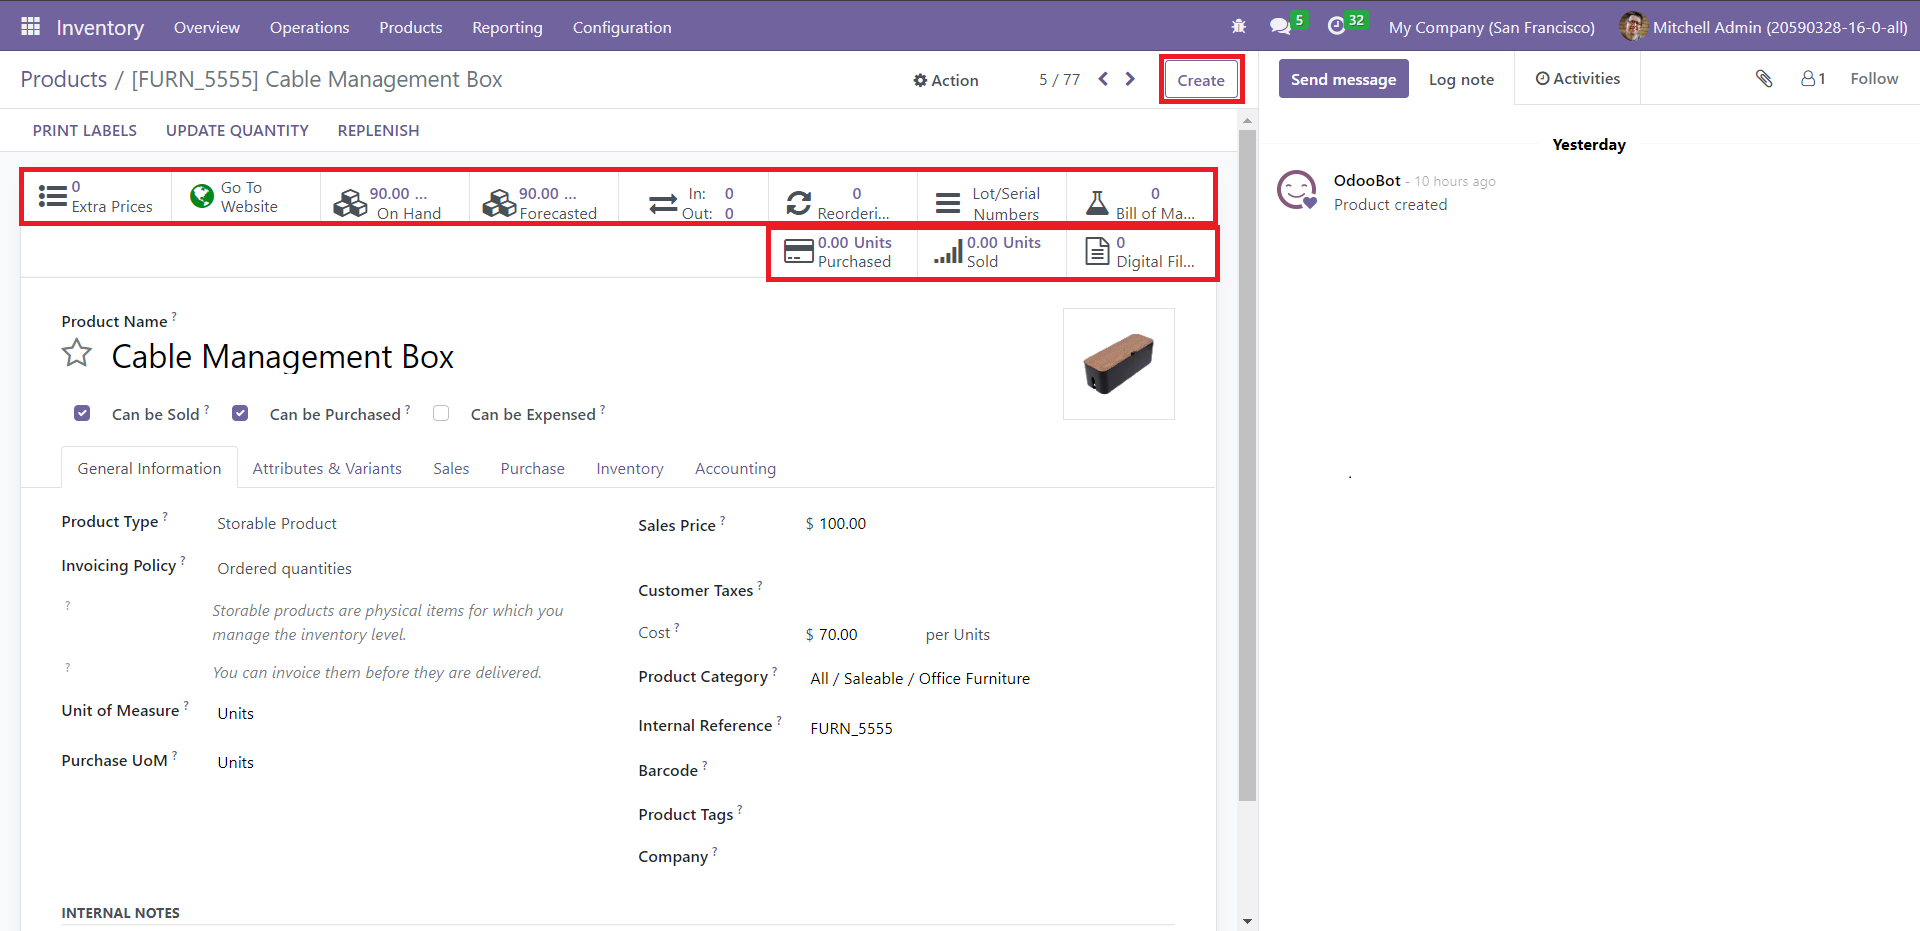Click OdooBot avatar in chatter
The image size is (1920, 931).
[1297, 190]
